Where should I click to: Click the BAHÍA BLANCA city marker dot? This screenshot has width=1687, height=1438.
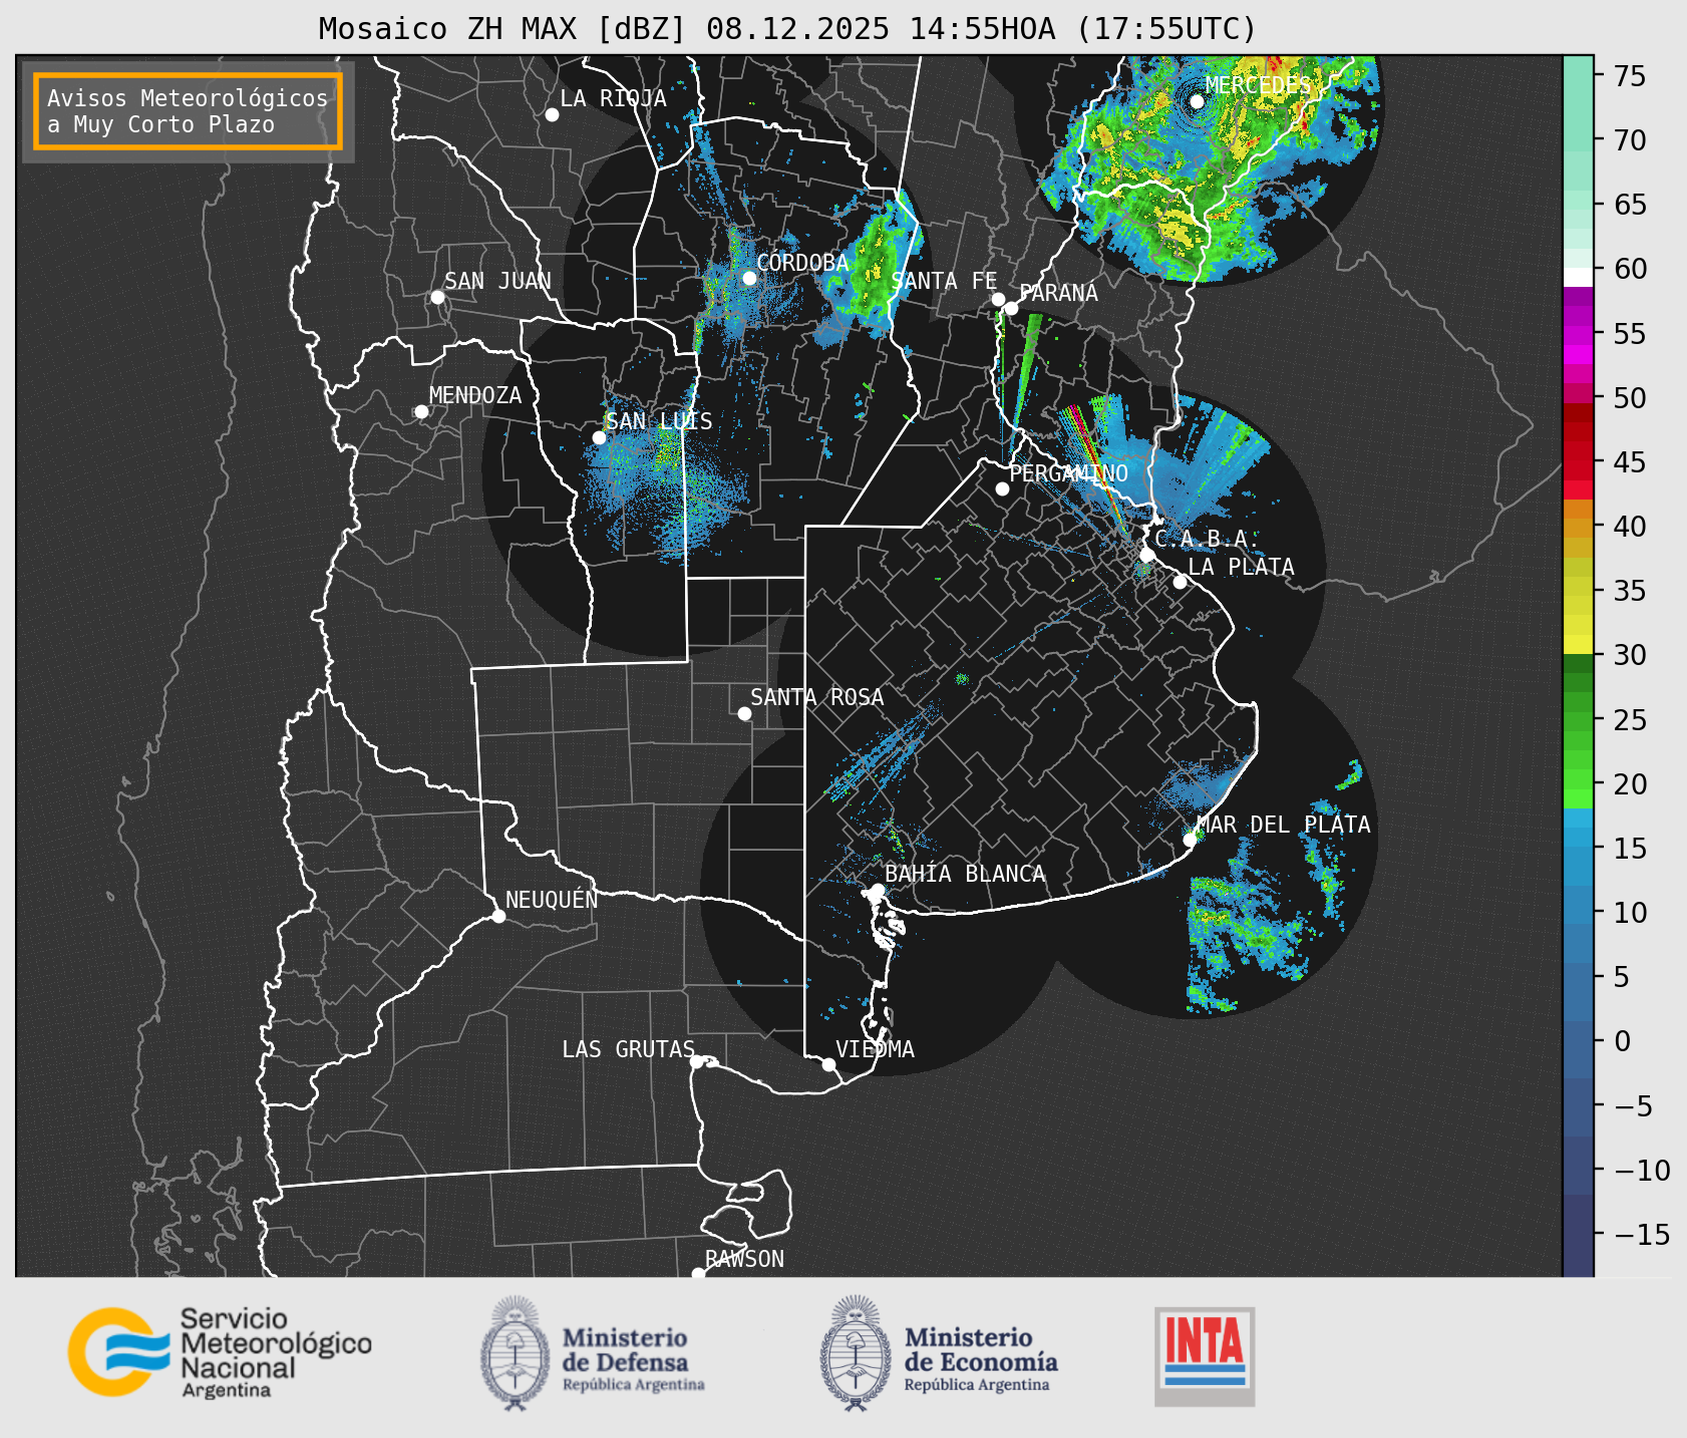tap(877, 890)
